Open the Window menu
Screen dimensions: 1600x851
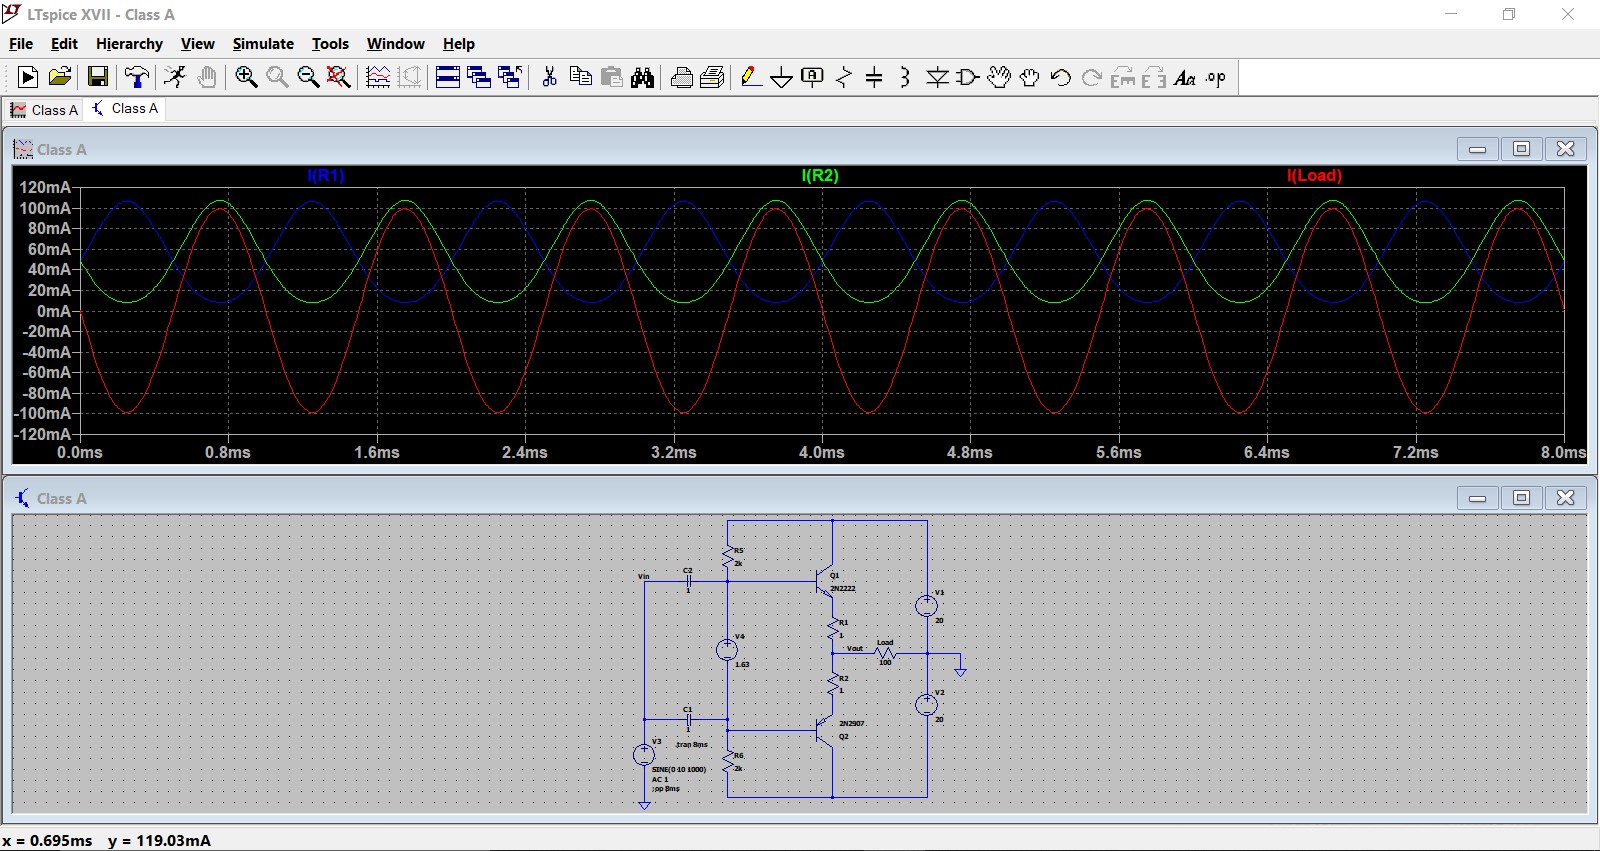(395, 44)
